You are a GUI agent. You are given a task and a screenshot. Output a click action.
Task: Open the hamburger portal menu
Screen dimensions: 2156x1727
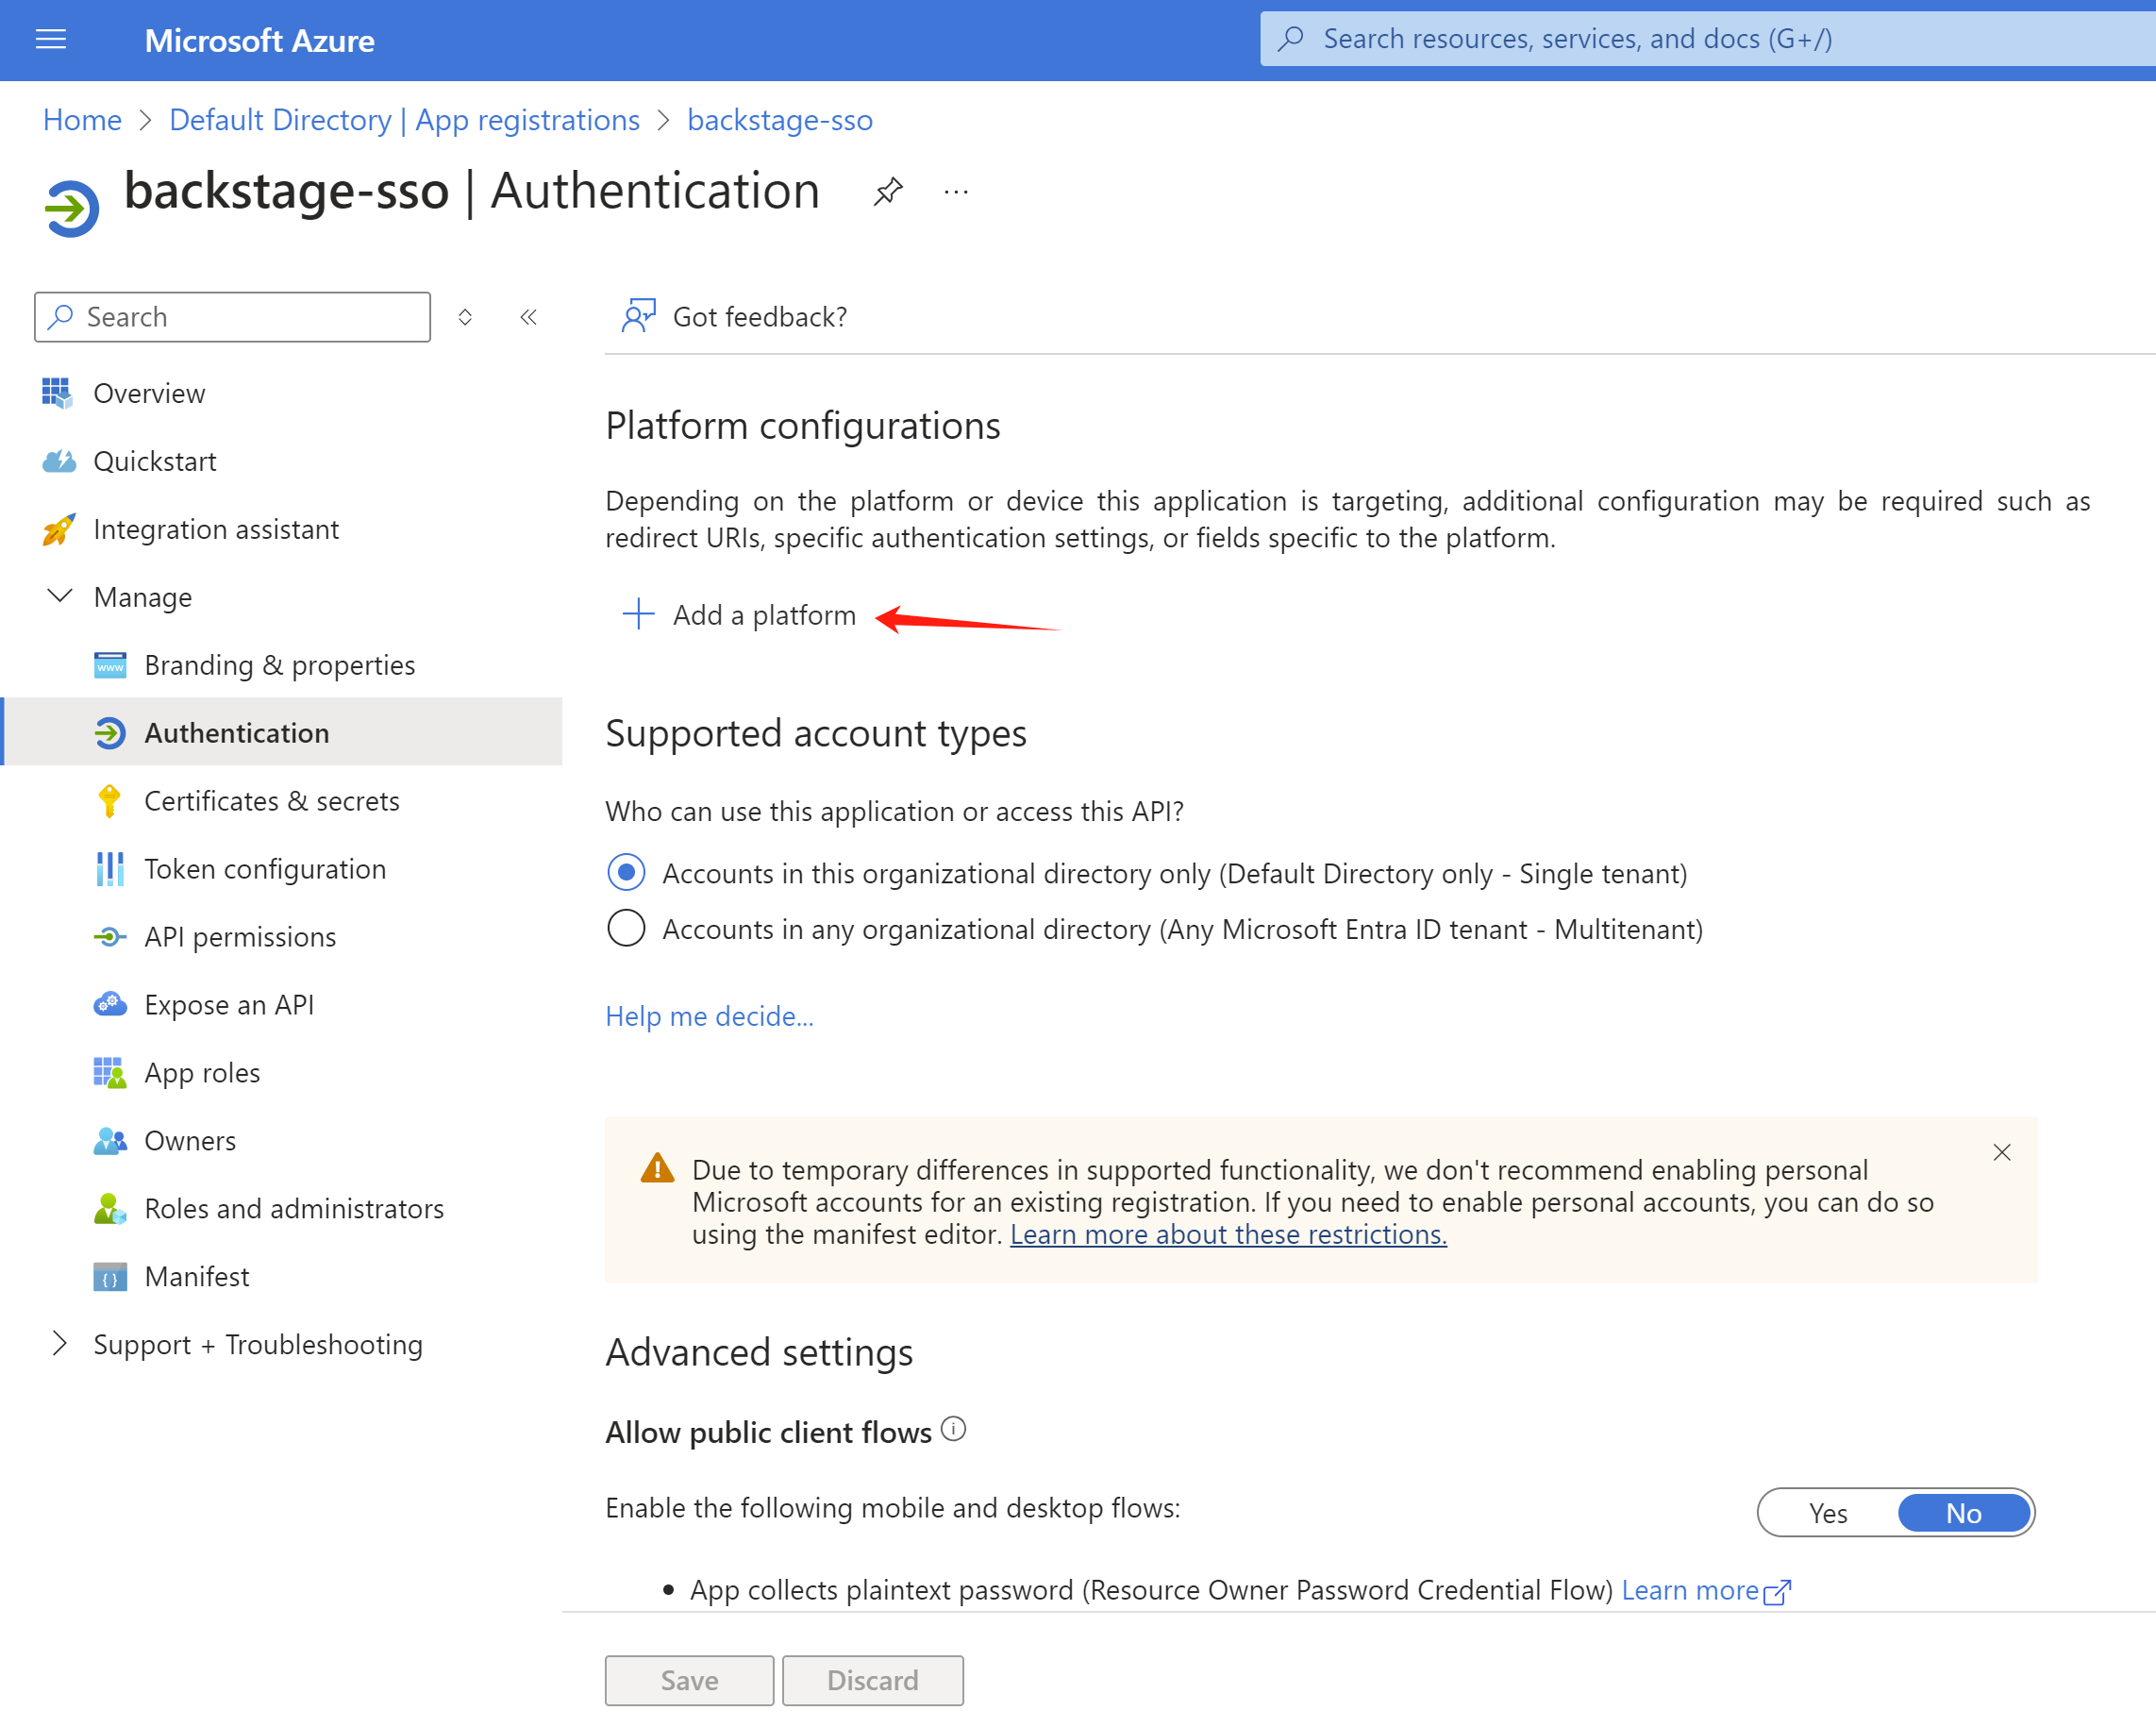click(x=50, y=40)
